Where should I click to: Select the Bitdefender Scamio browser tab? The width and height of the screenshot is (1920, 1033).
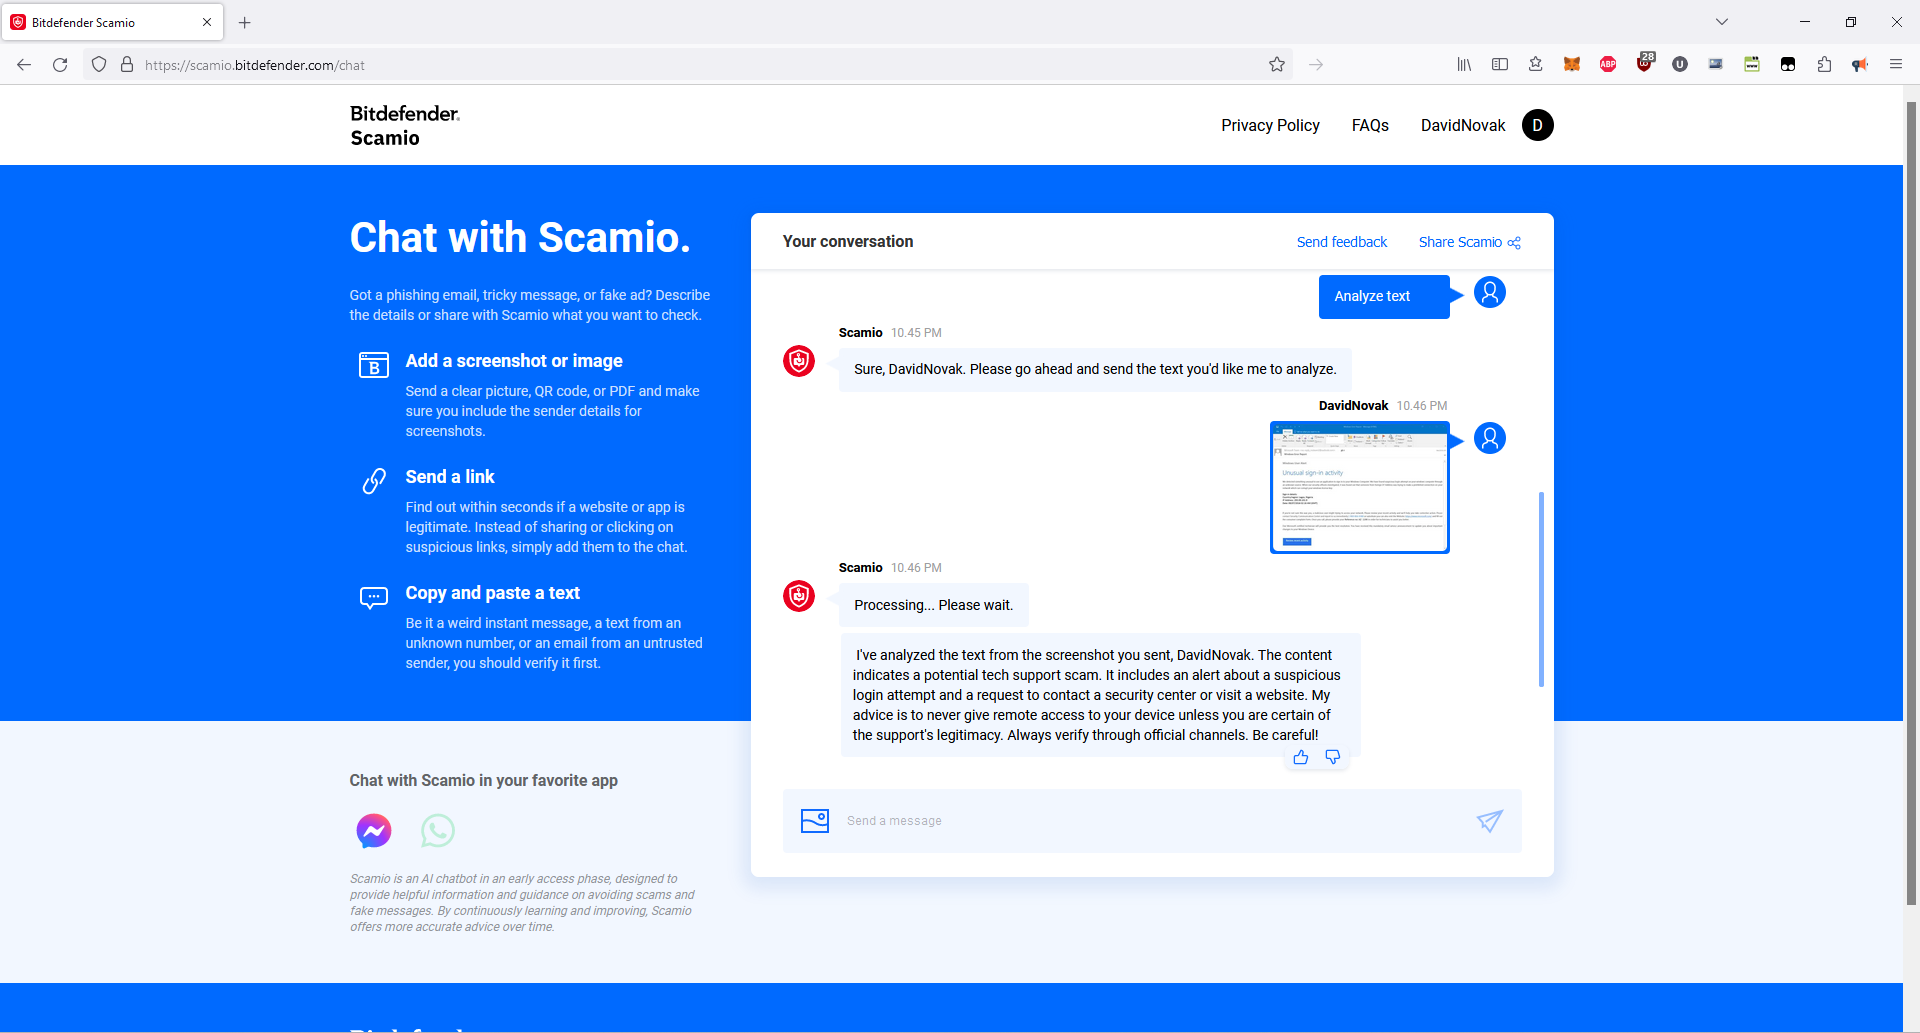click(112, 22)
